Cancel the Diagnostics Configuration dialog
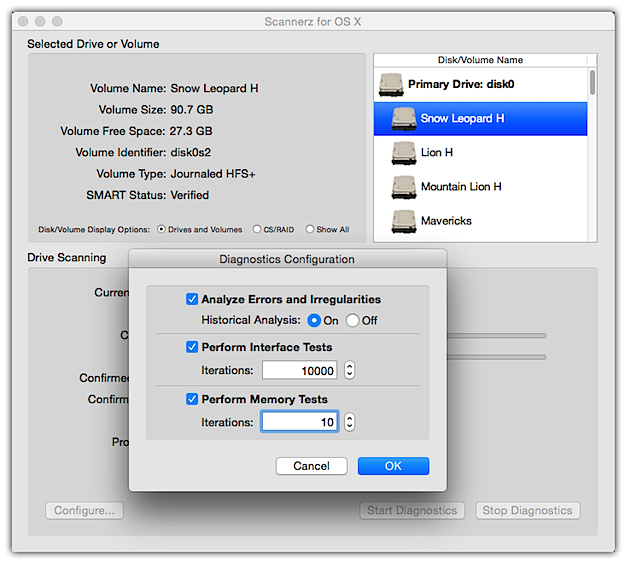 click(311, 466)
